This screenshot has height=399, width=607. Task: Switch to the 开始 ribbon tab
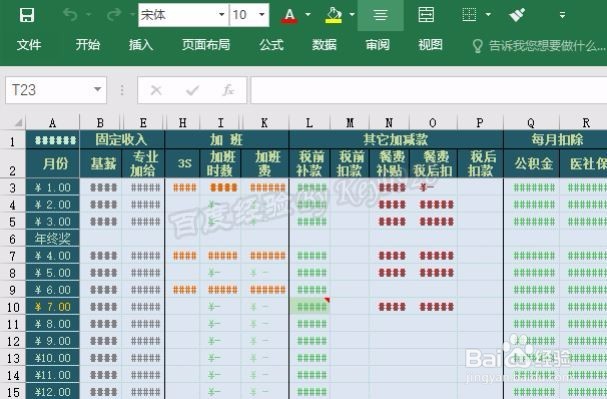87,45
